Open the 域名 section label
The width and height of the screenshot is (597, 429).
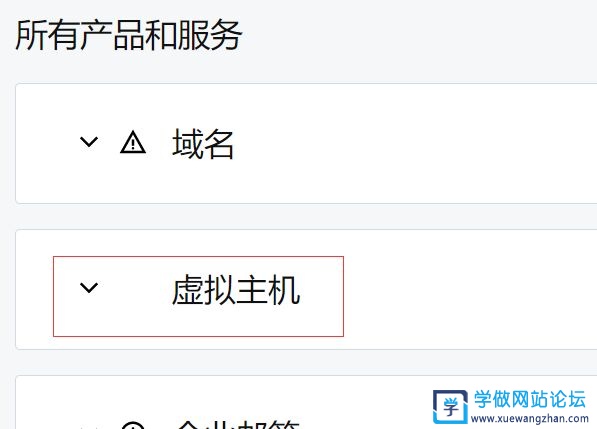203,144
